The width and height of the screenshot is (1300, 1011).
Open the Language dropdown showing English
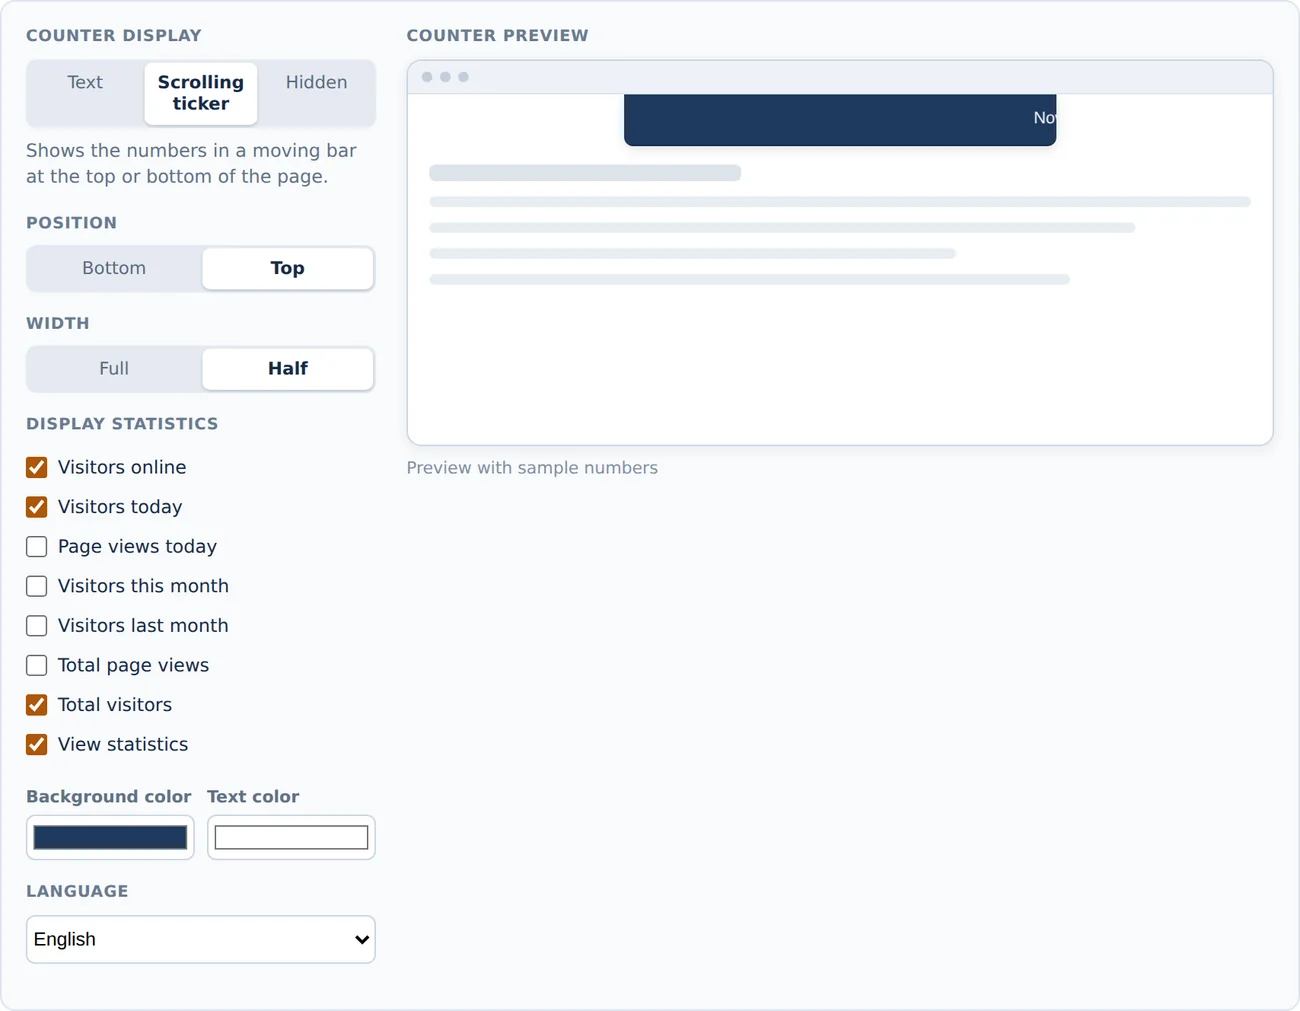point(201,939)
